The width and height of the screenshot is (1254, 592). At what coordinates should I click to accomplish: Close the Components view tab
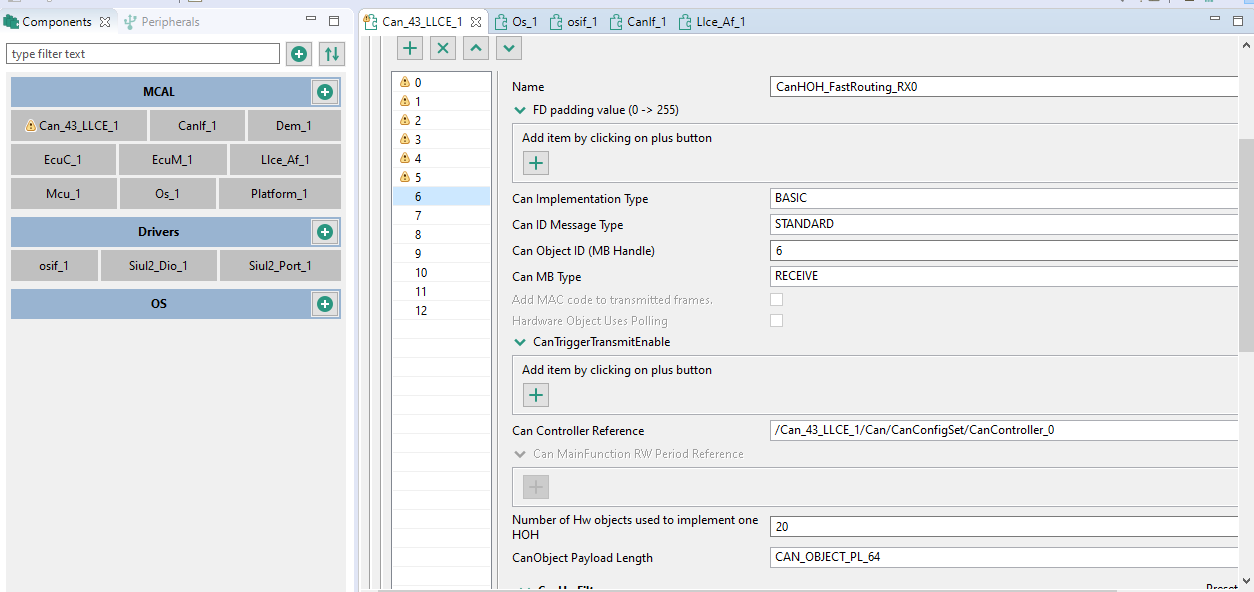click(x=103, y=22)
